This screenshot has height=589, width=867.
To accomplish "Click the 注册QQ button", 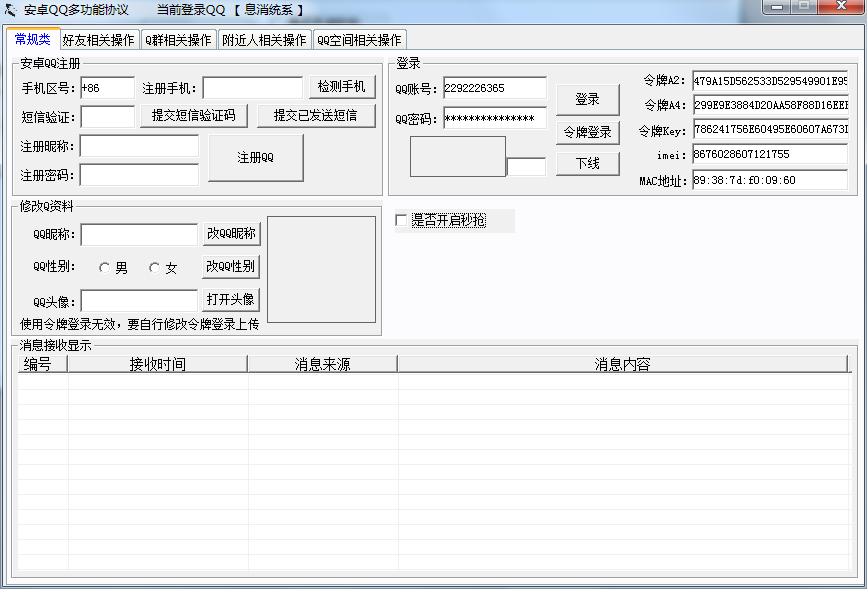I will [x=256, y=158].
